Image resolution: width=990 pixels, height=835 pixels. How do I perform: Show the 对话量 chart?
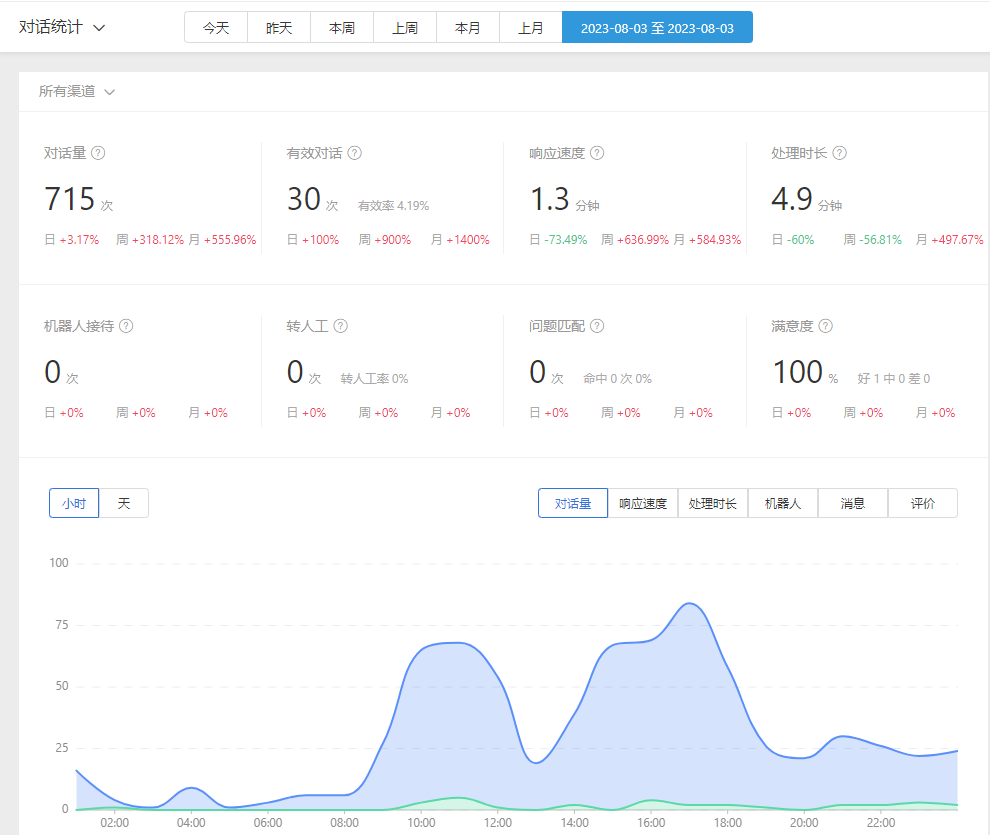click(573, 504)
